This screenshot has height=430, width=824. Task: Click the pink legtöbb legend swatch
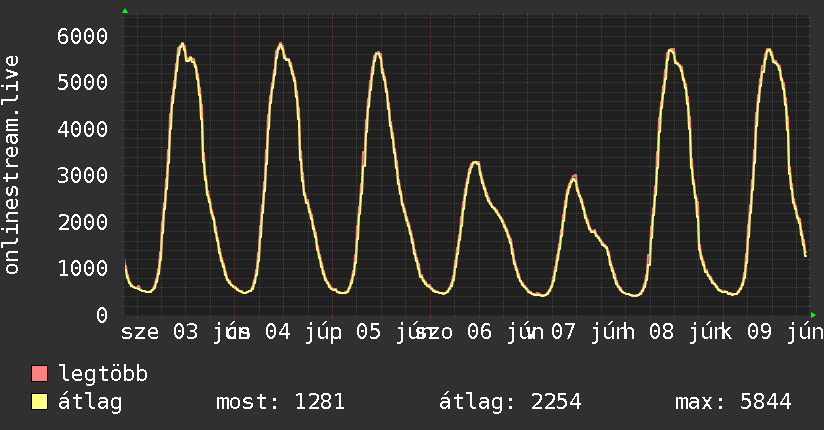pyautogui.click(x=39, y=373)
